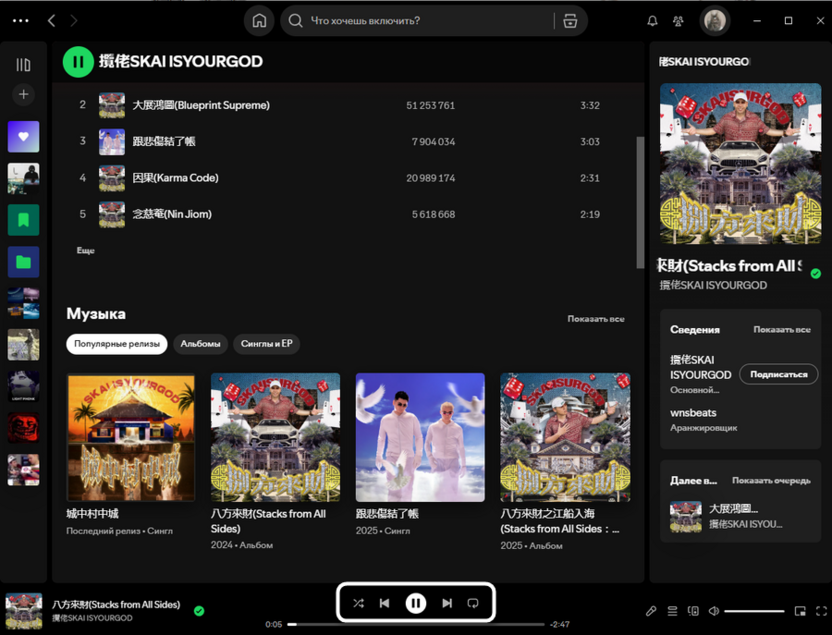This screenshot has width=832, height=635.
Task: Toggle the queue icon in player bar
Action: 672,611
